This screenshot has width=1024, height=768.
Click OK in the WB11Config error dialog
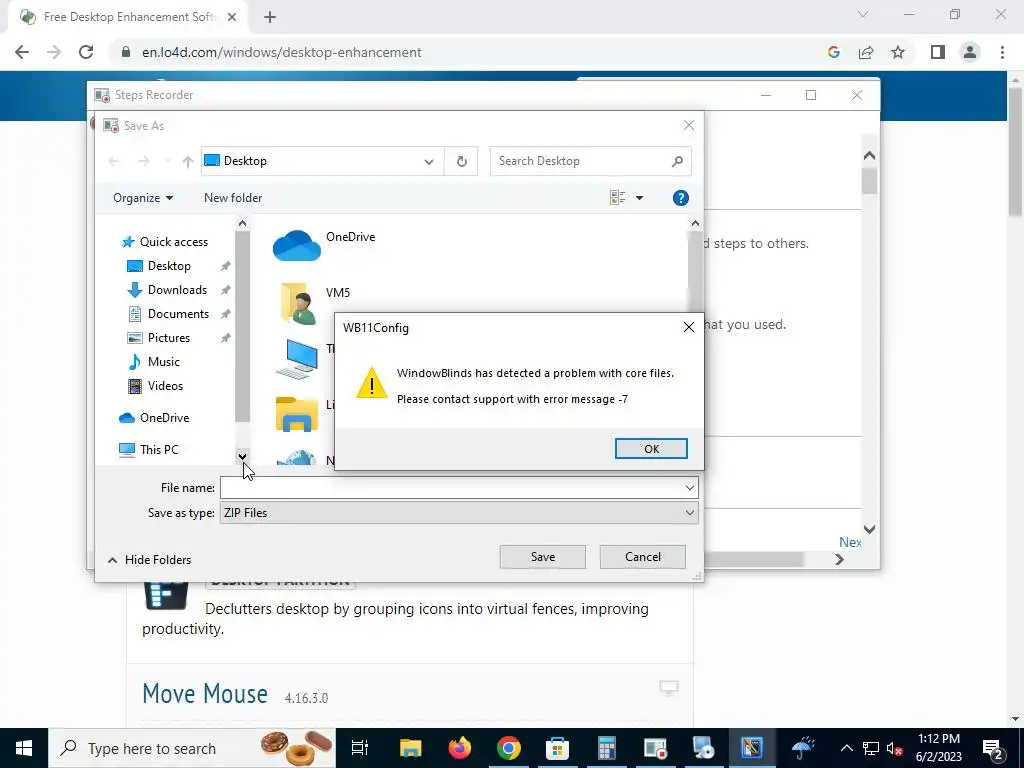coord(650,449)
